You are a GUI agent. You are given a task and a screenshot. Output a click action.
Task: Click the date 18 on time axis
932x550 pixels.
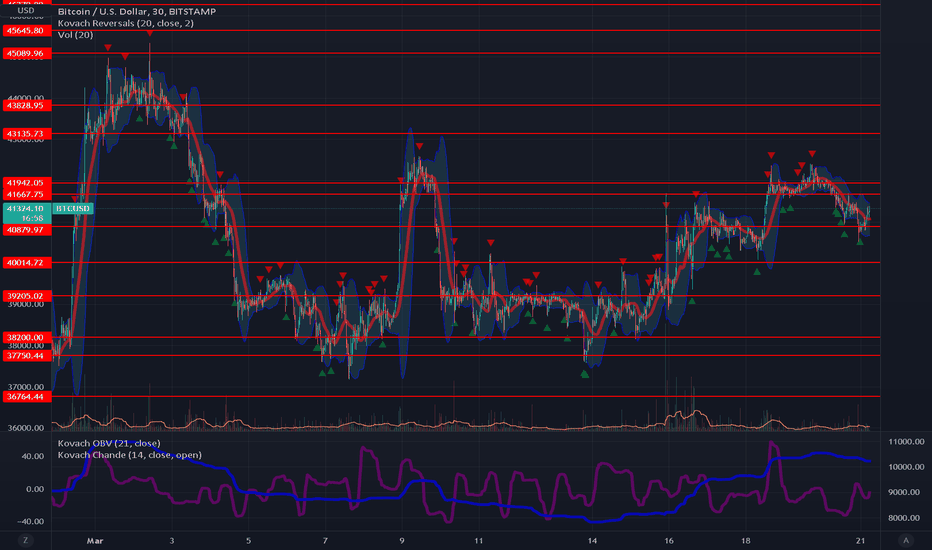[x=745, y=540]
